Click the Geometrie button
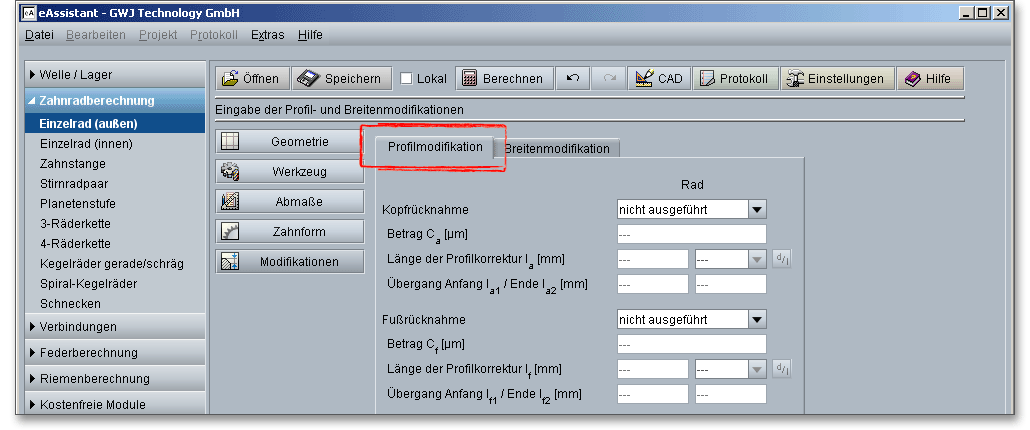Viewport: 1030px width, 430px height. point(289,142)
